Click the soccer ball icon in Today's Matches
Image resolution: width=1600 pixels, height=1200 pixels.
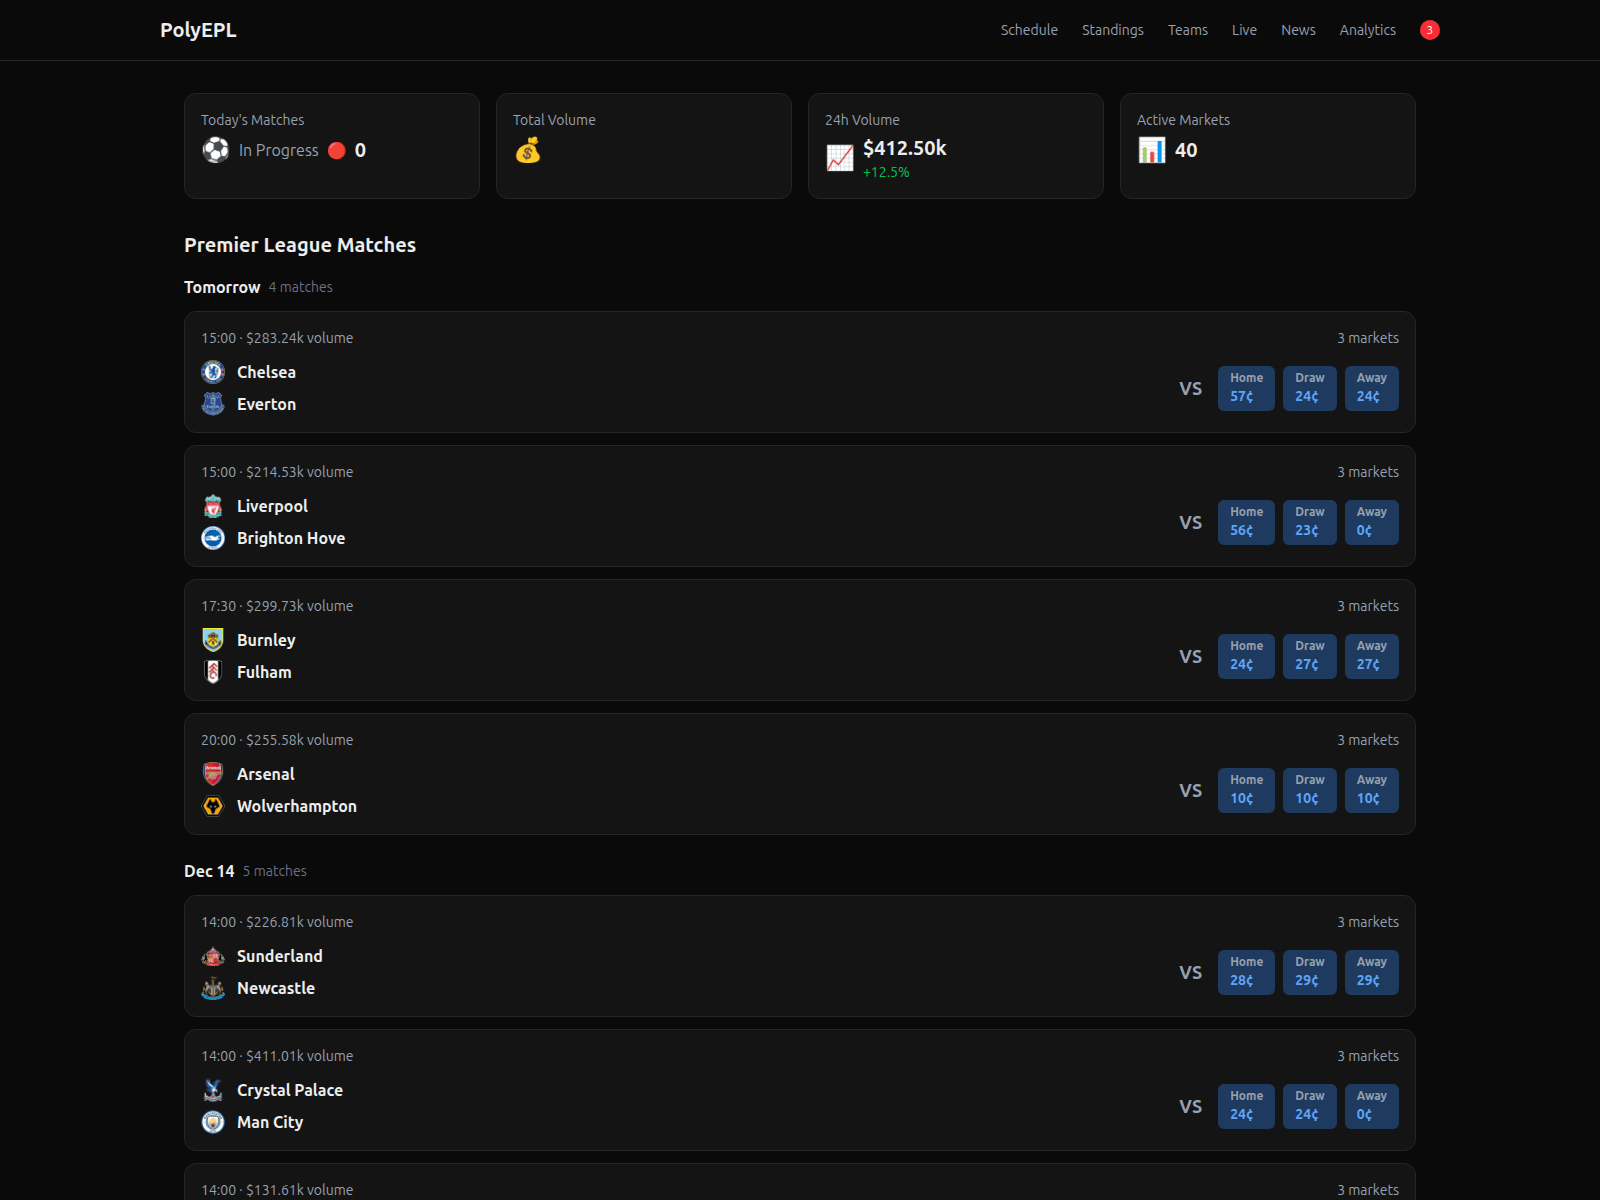[x=216, y=150]
